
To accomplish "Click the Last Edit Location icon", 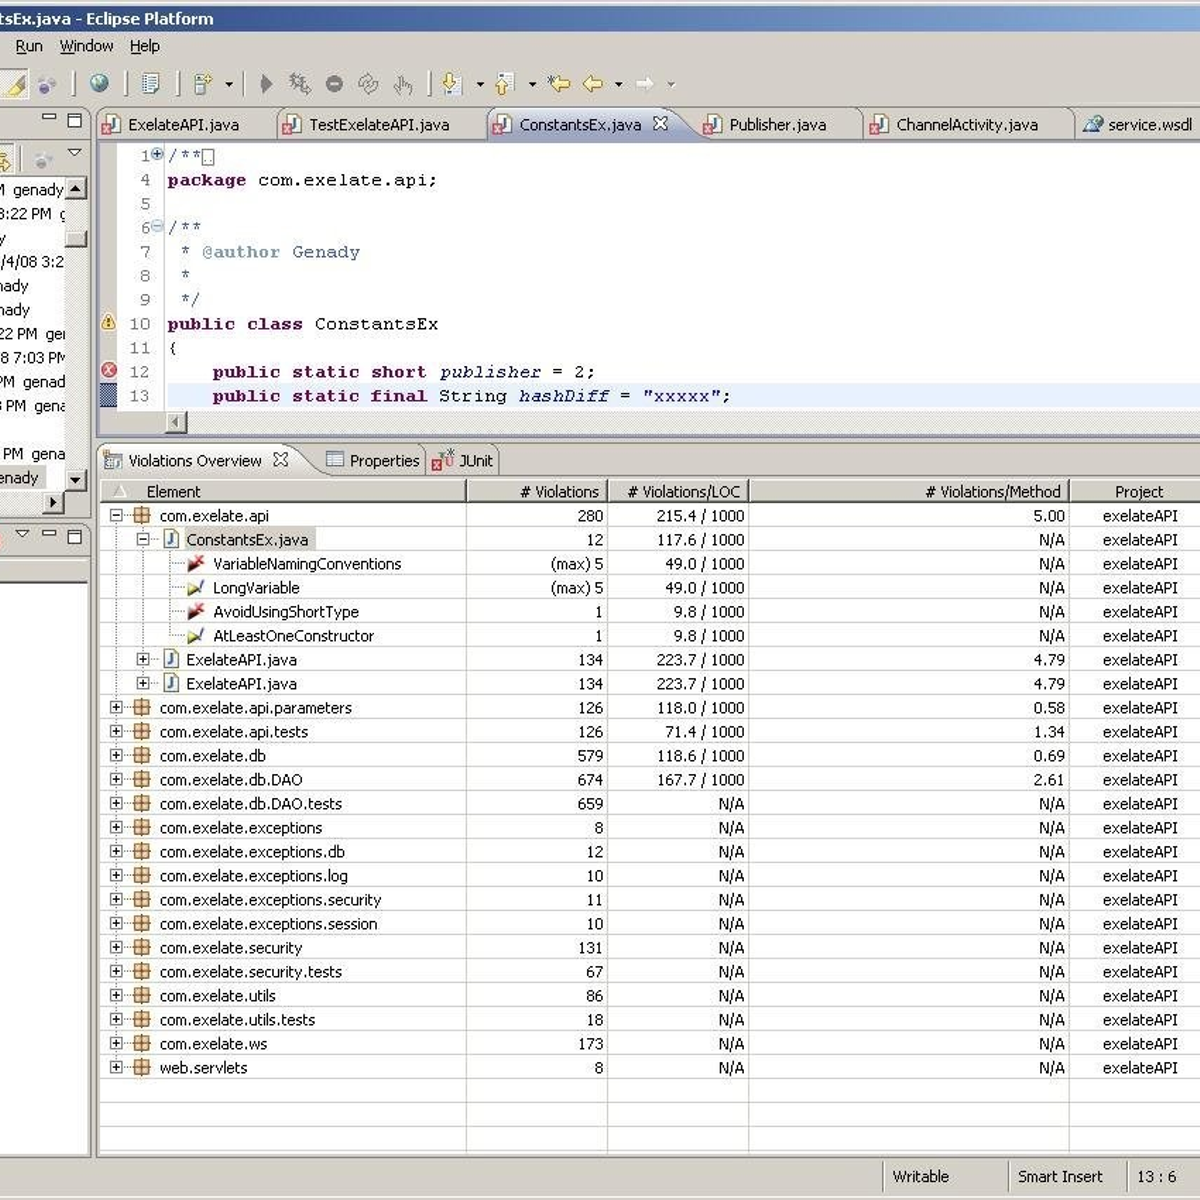I will click(x=559, y=84).
